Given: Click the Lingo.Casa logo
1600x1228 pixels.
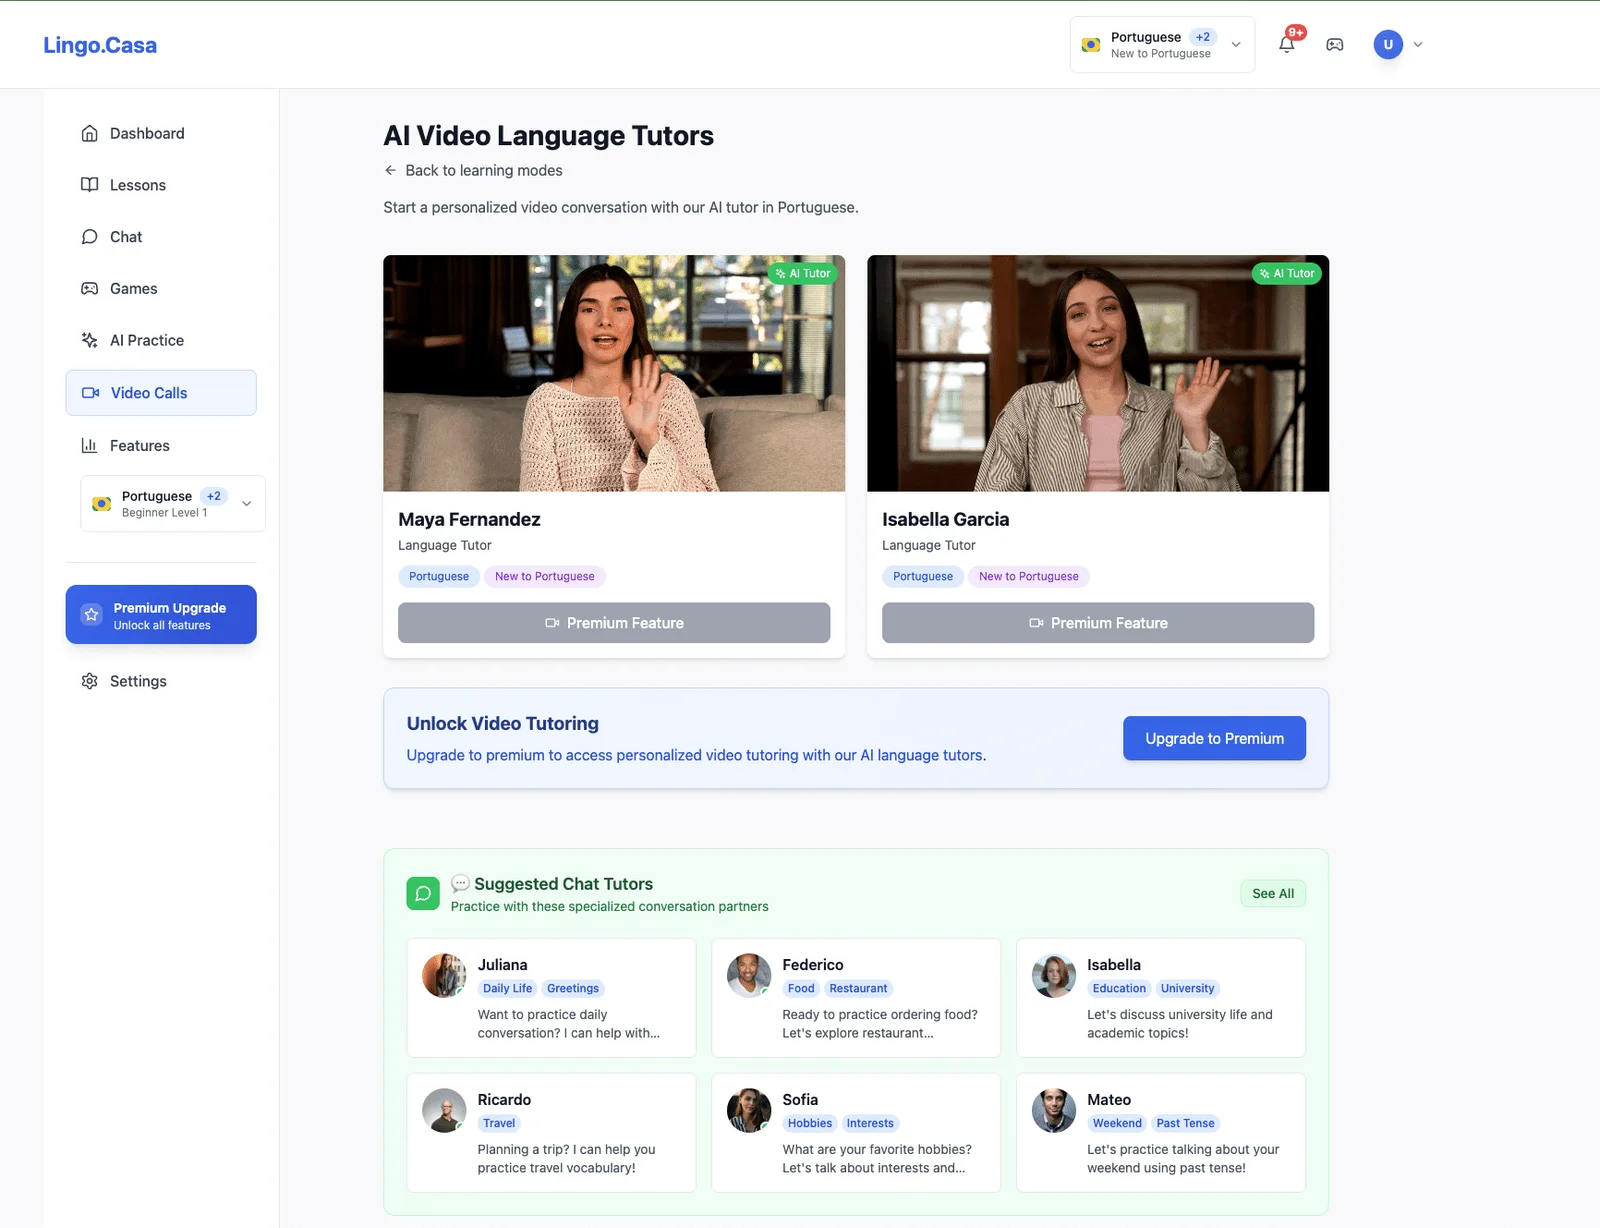Looking at the screenshot, I should (100, 45).
